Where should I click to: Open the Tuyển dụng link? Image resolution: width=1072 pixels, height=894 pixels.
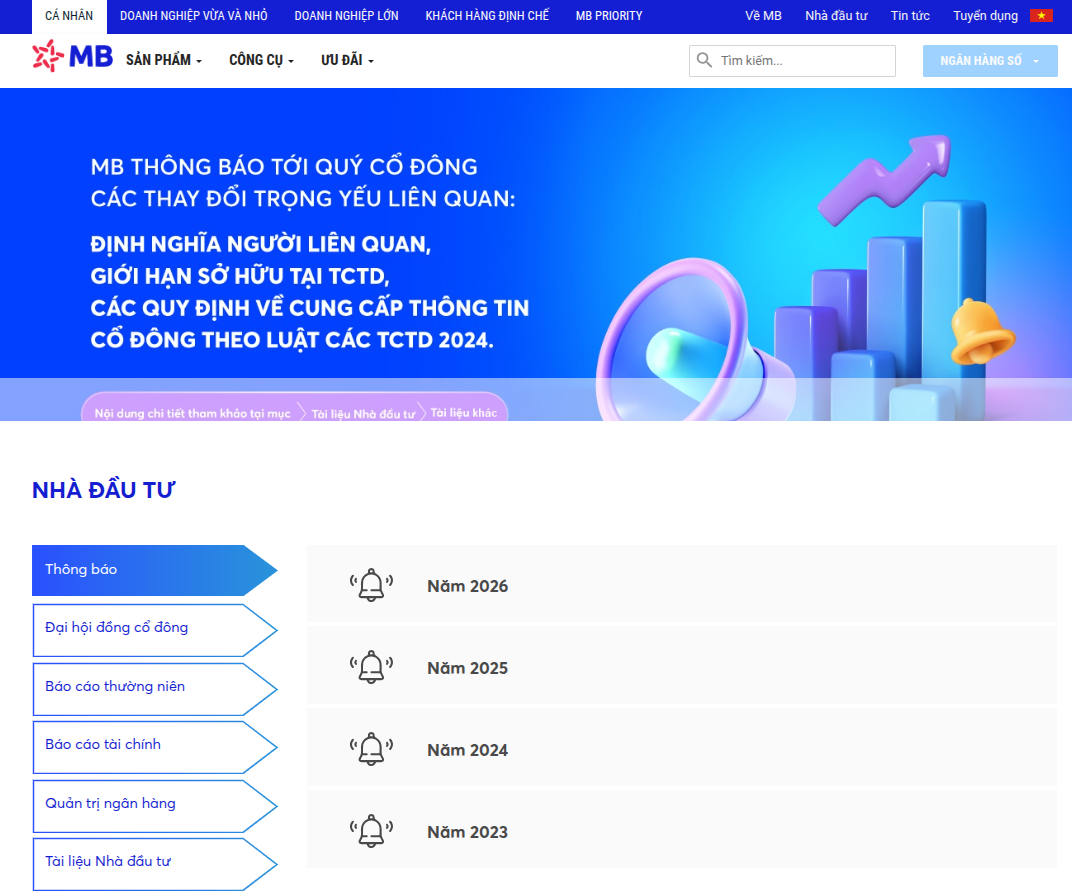point(985,16)
